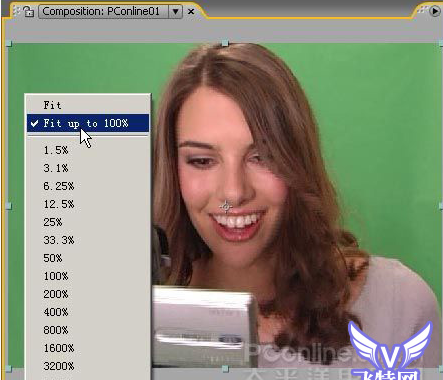Set magnification to 50%
Screen dimensions: 443x380
tap(88, 258)
